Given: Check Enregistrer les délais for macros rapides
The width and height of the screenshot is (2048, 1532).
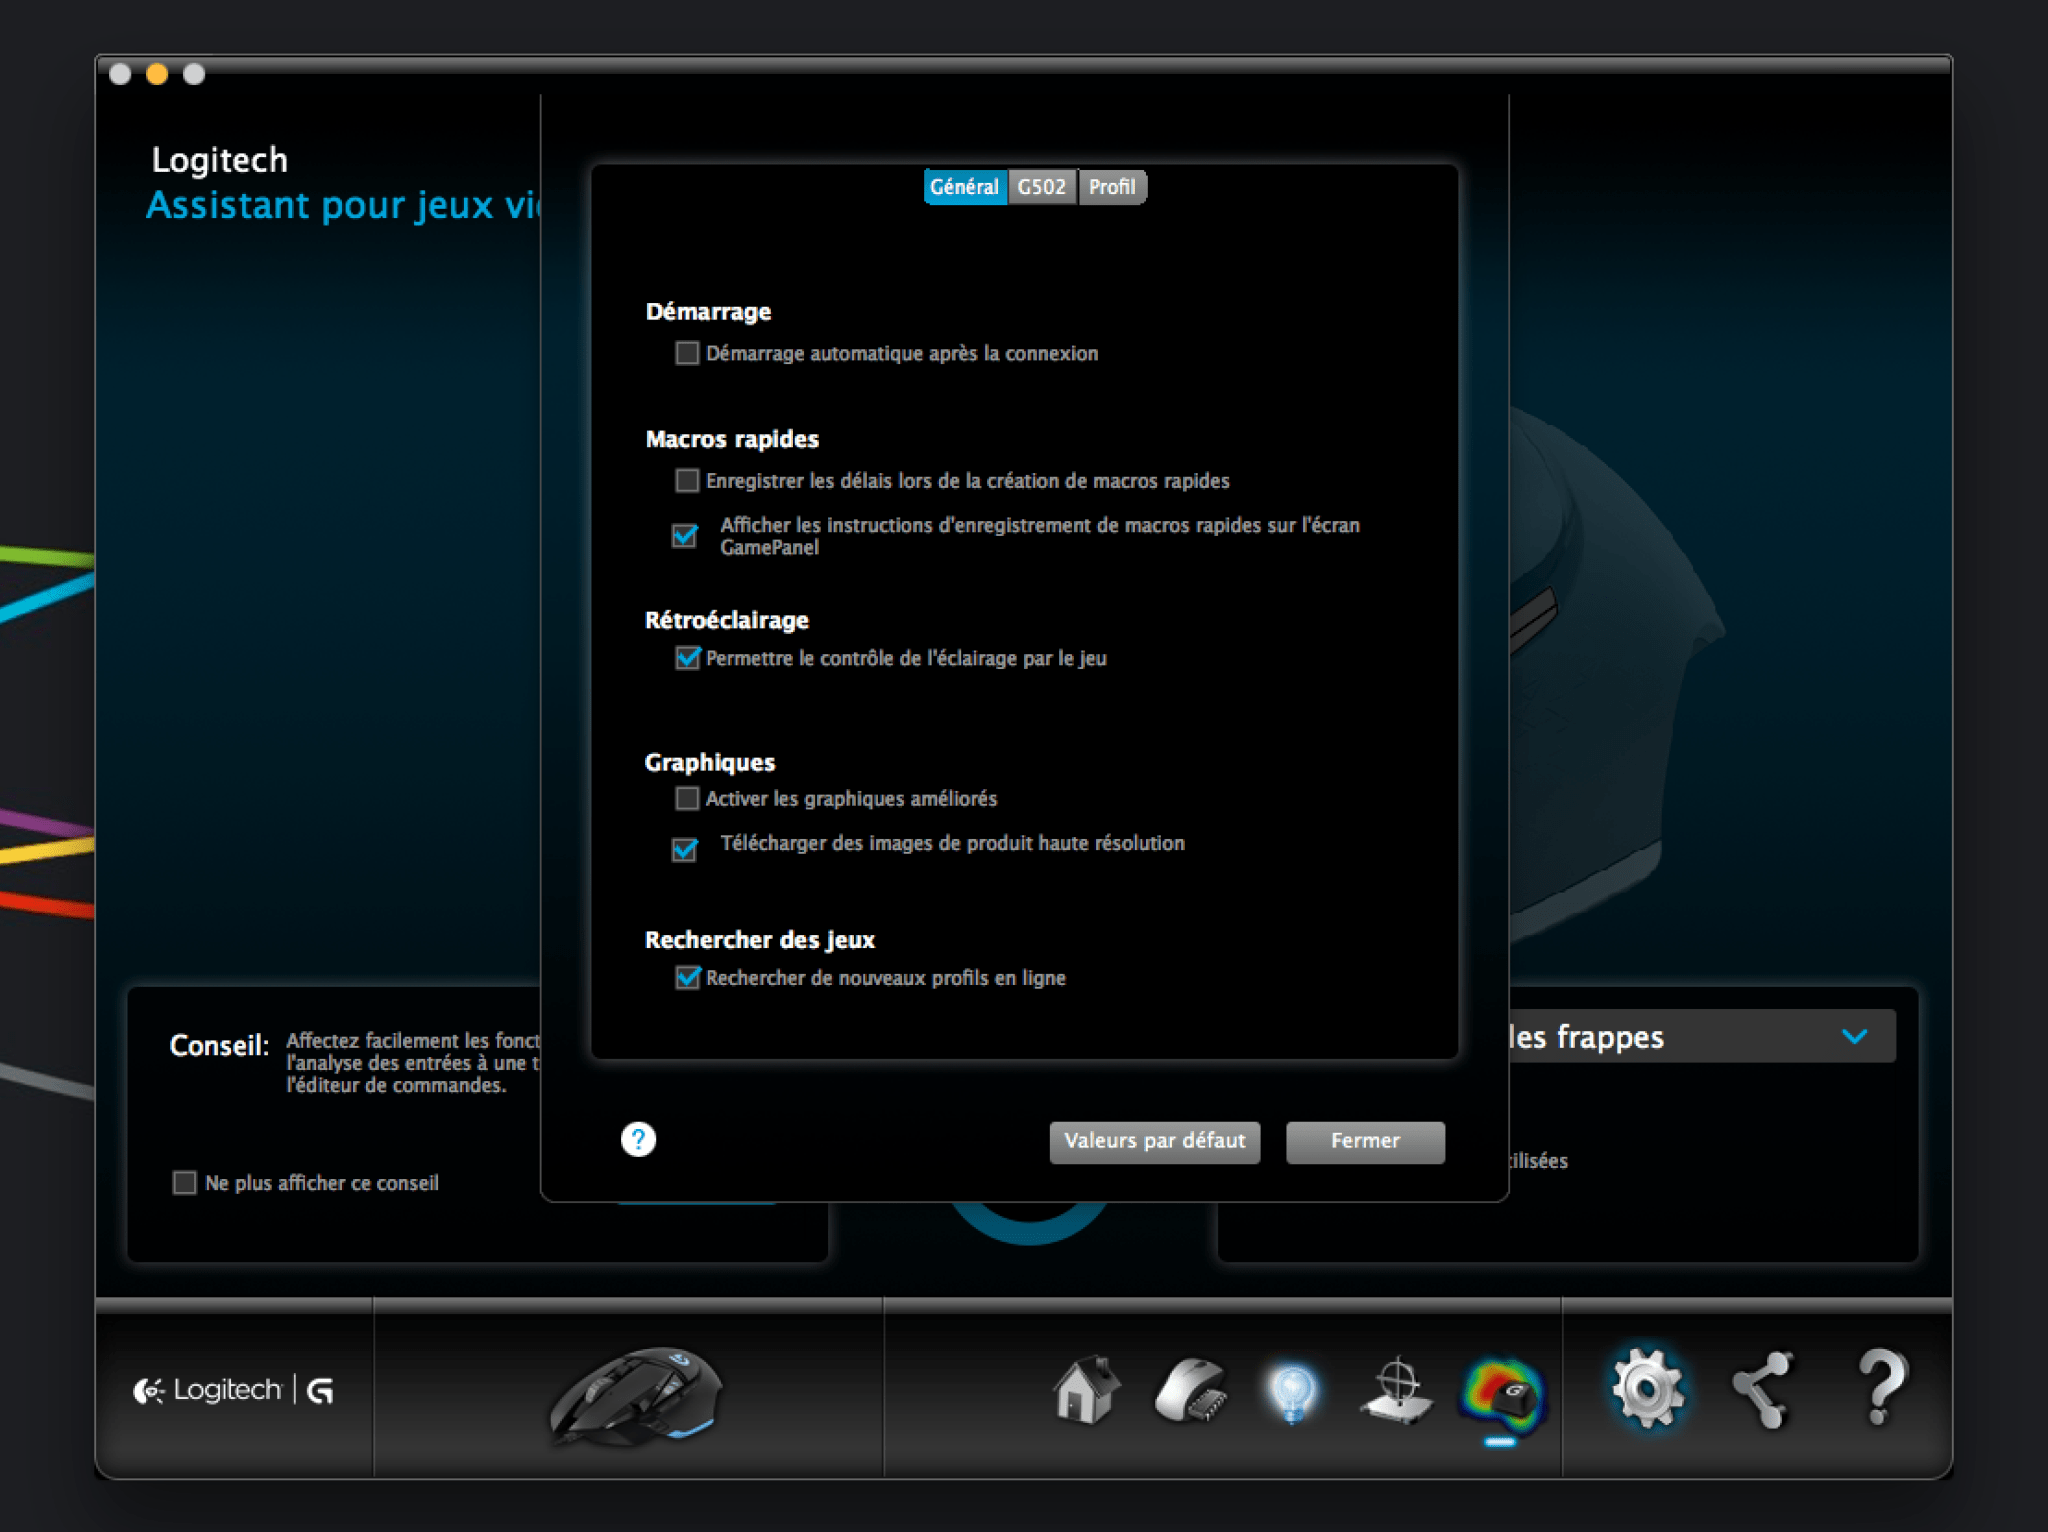Looking at the screenshot, I should pyautogui.click(x=687, y=481).
